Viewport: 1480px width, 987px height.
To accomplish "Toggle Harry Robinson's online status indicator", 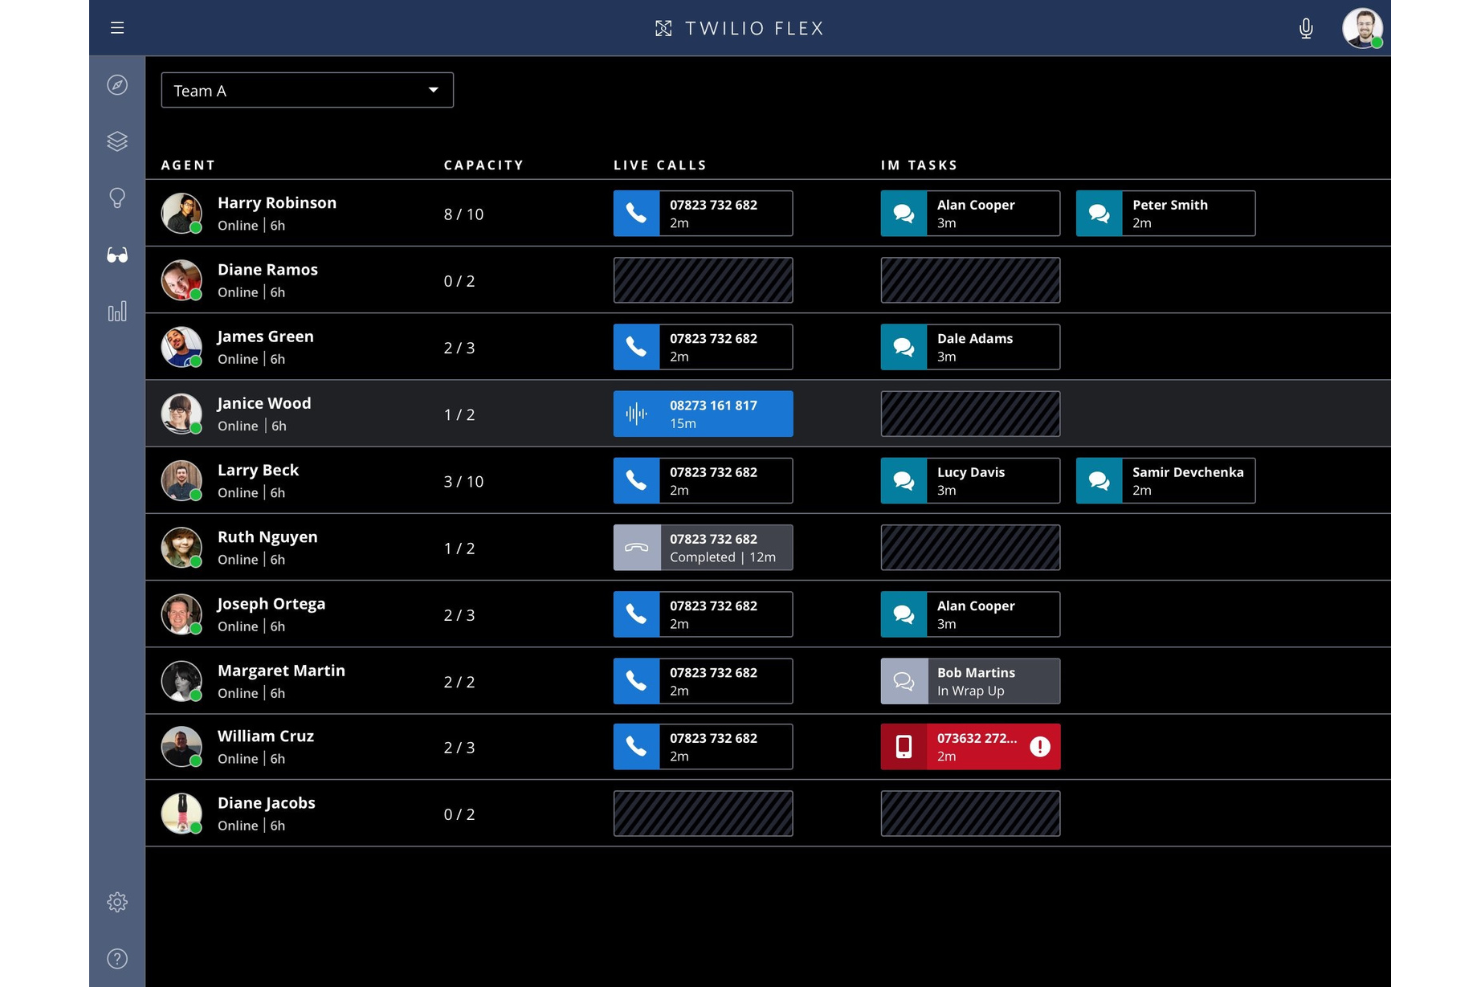I will point(196,227).
